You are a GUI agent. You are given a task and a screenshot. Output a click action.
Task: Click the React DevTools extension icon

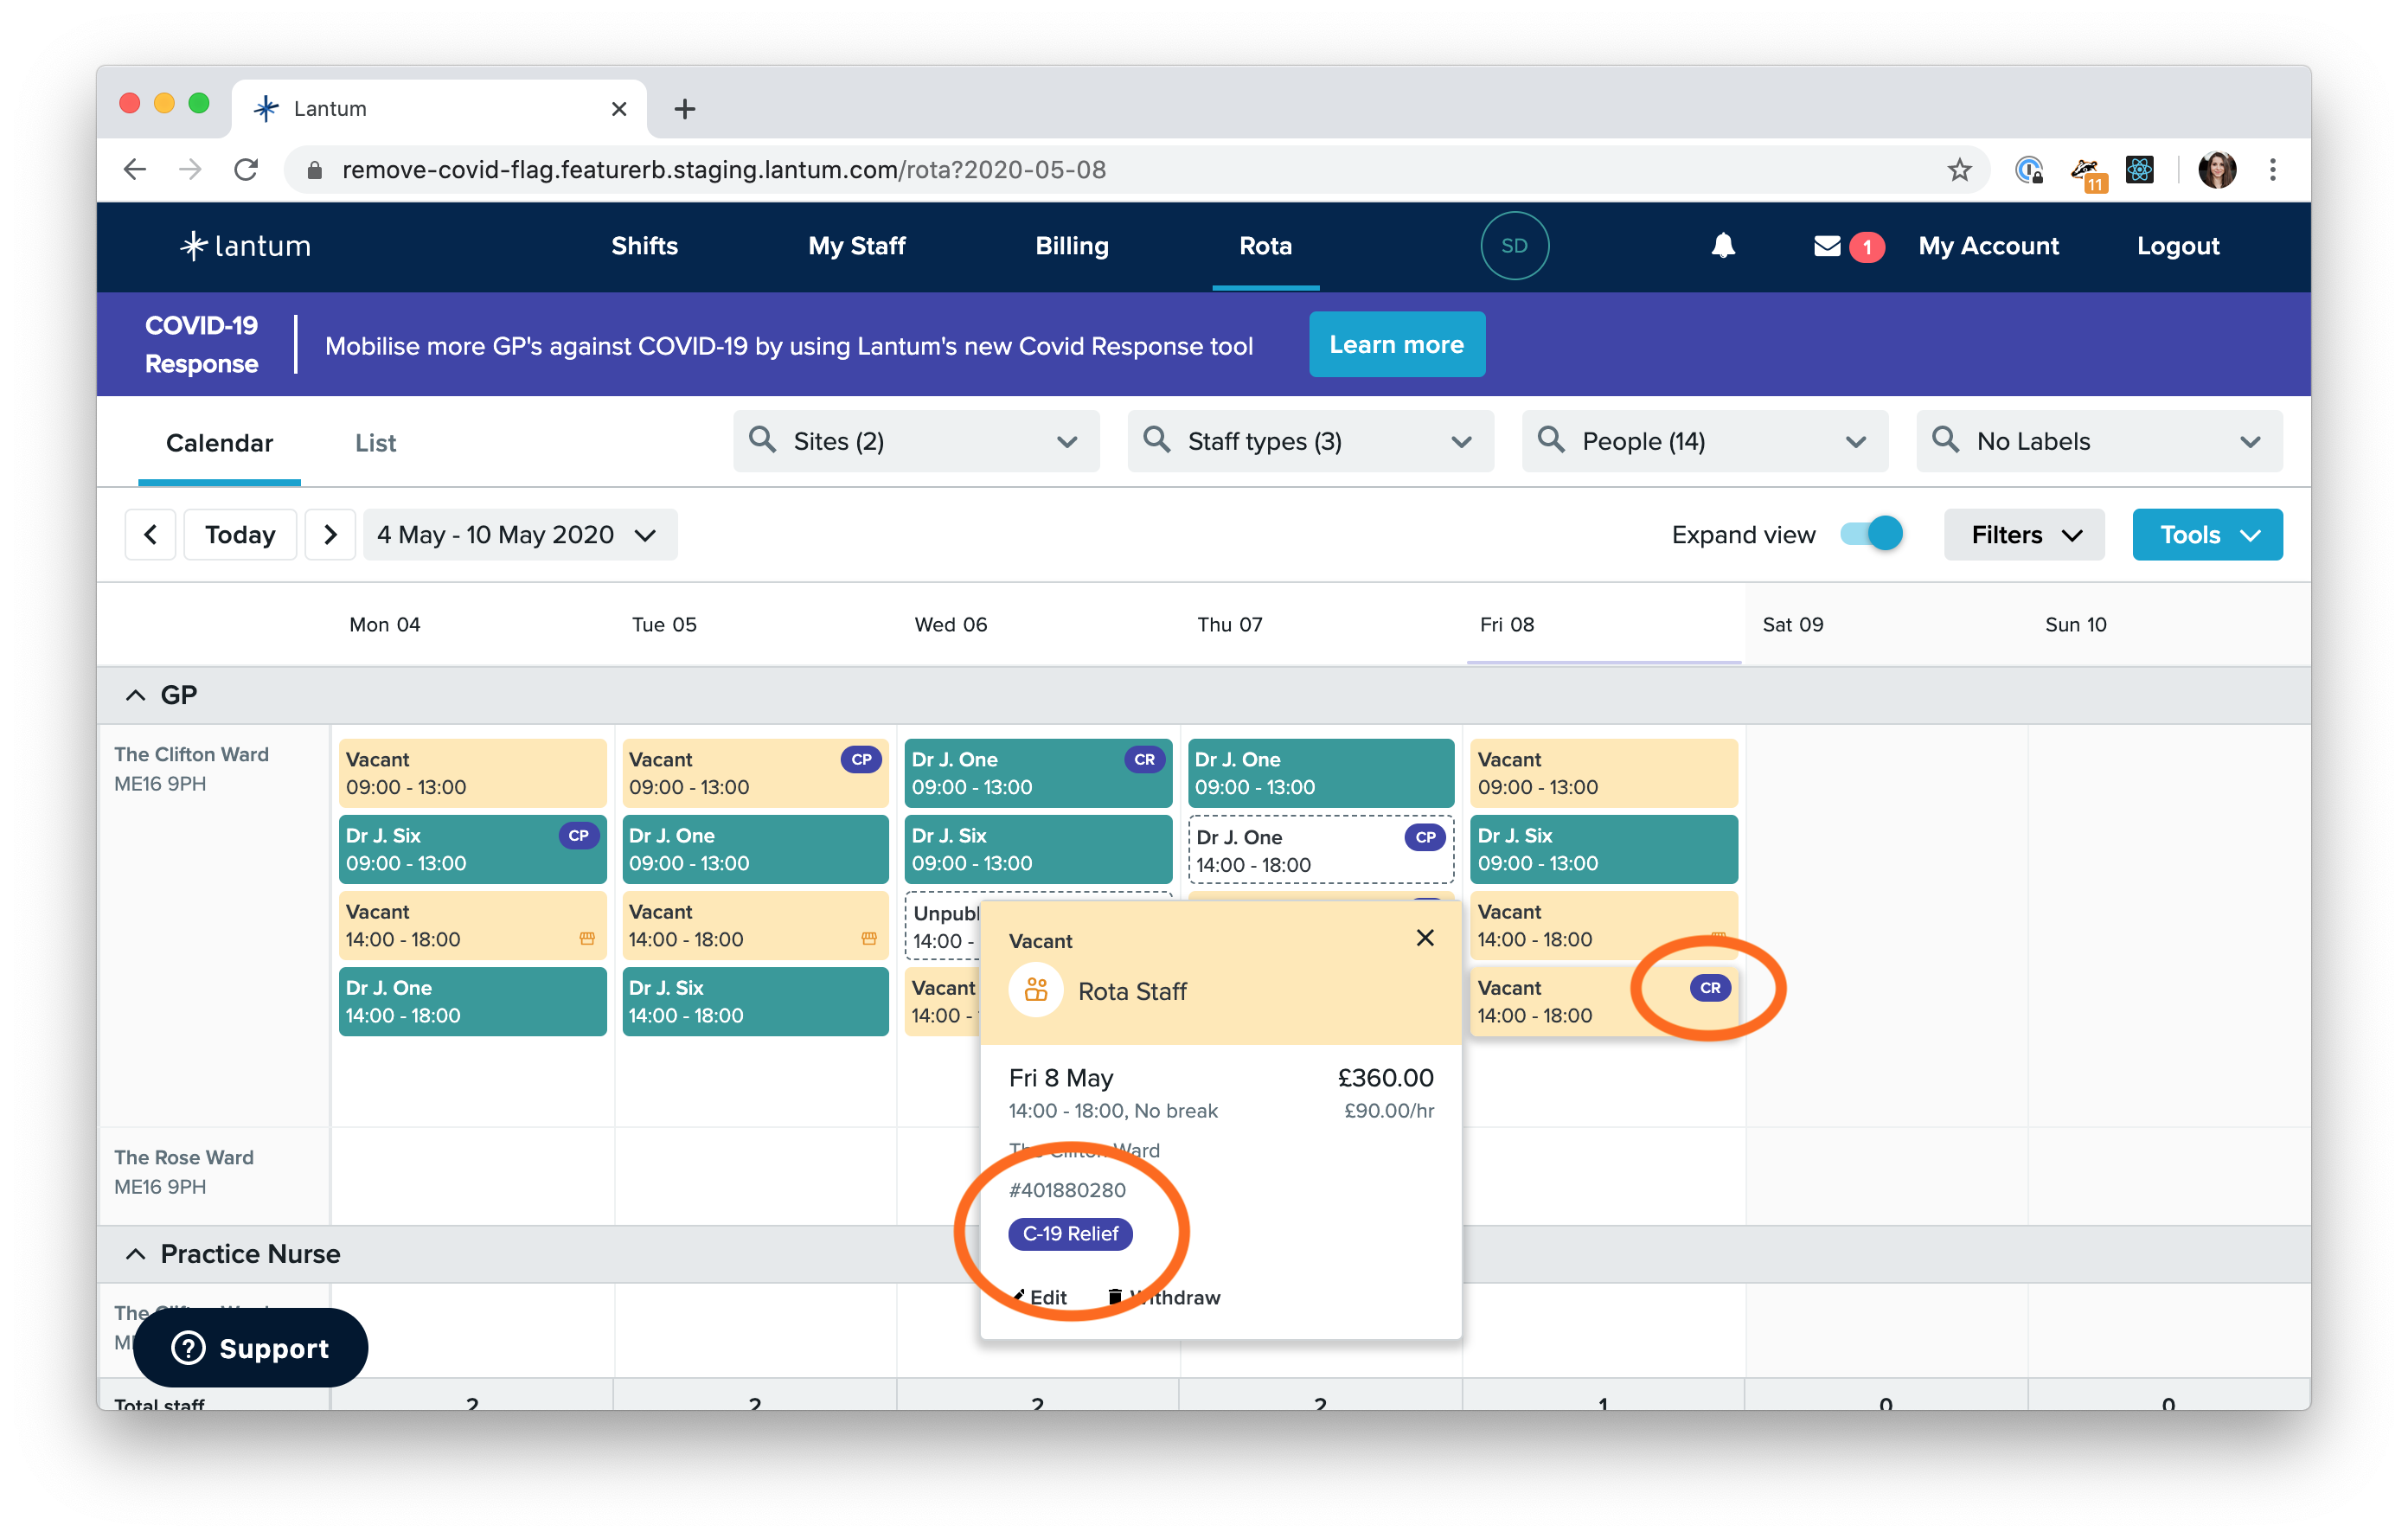click(2139, 170)
